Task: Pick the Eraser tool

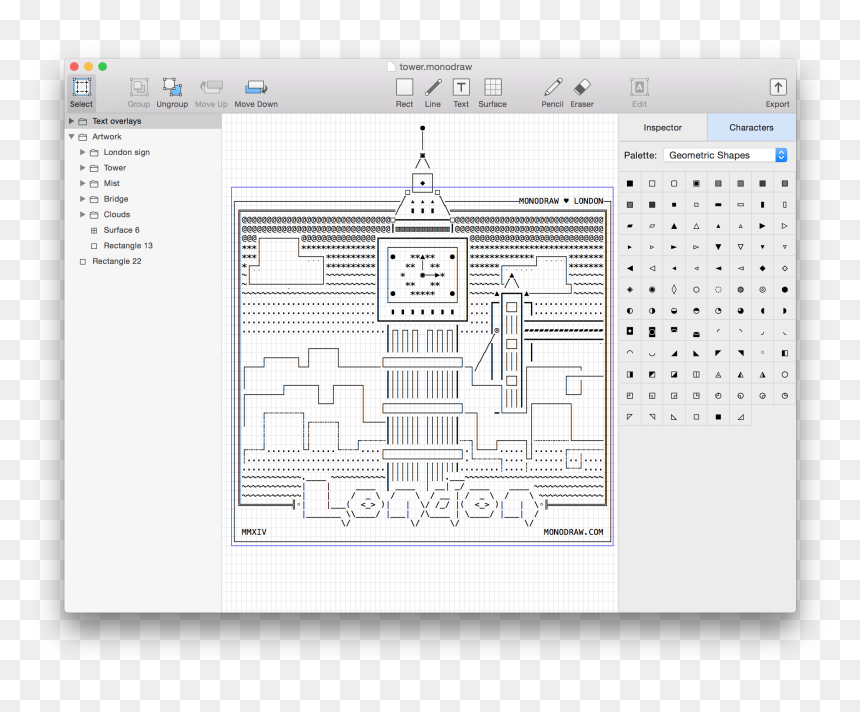Action: [582, 93]
